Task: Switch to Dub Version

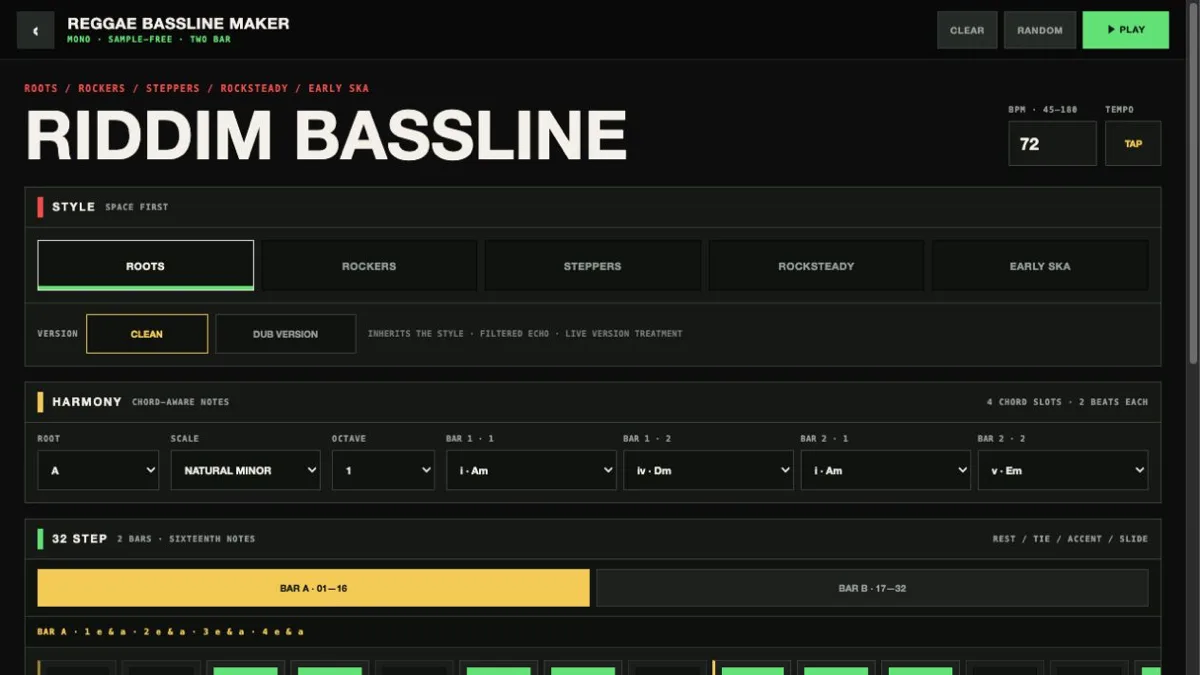Action: tap(285, 334)
